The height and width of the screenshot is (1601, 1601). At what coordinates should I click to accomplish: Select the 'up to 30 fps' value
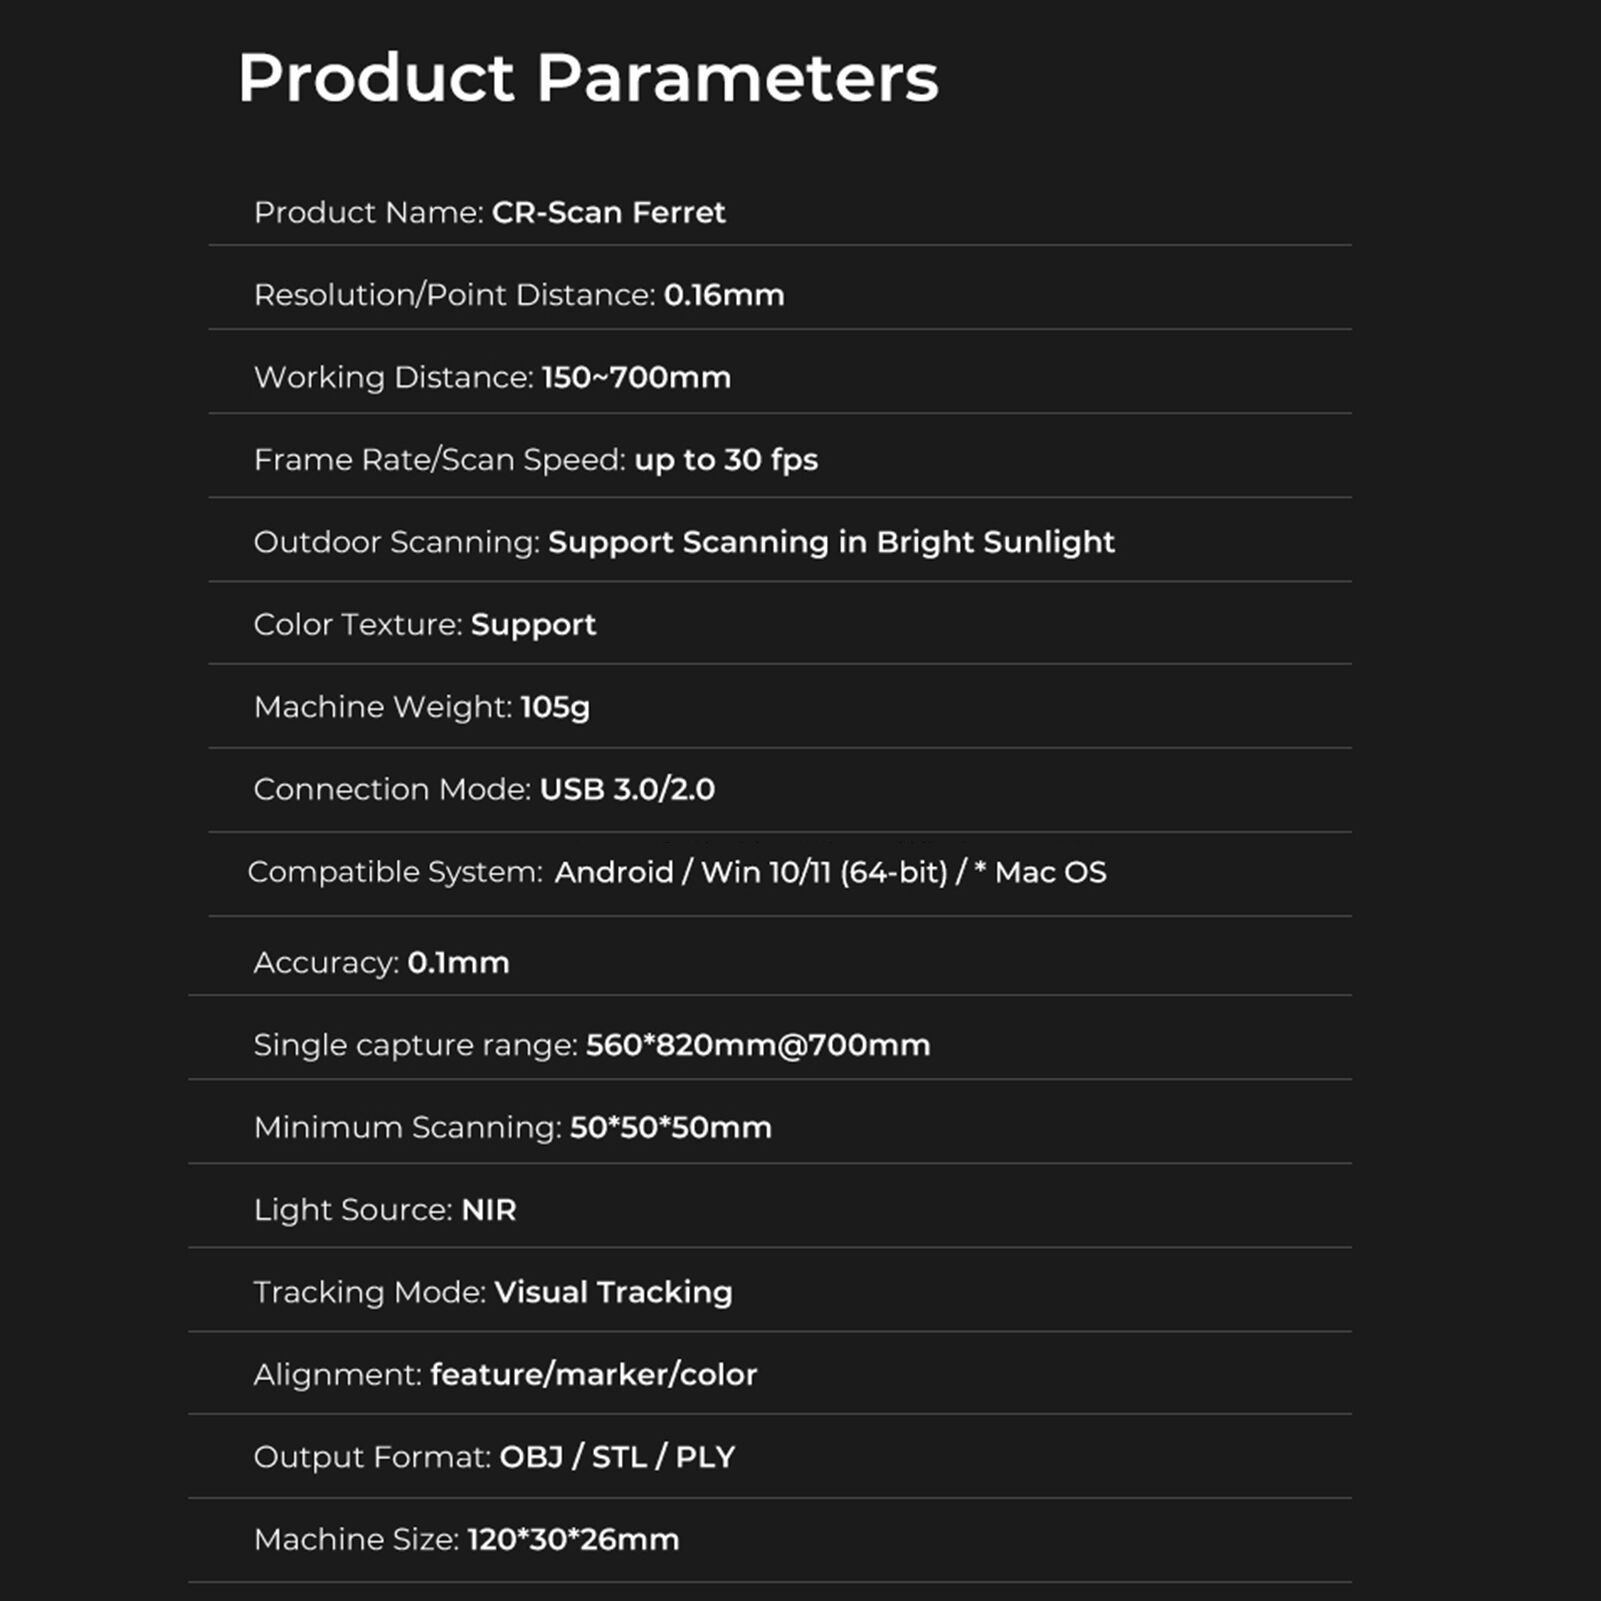coord(726,460)
